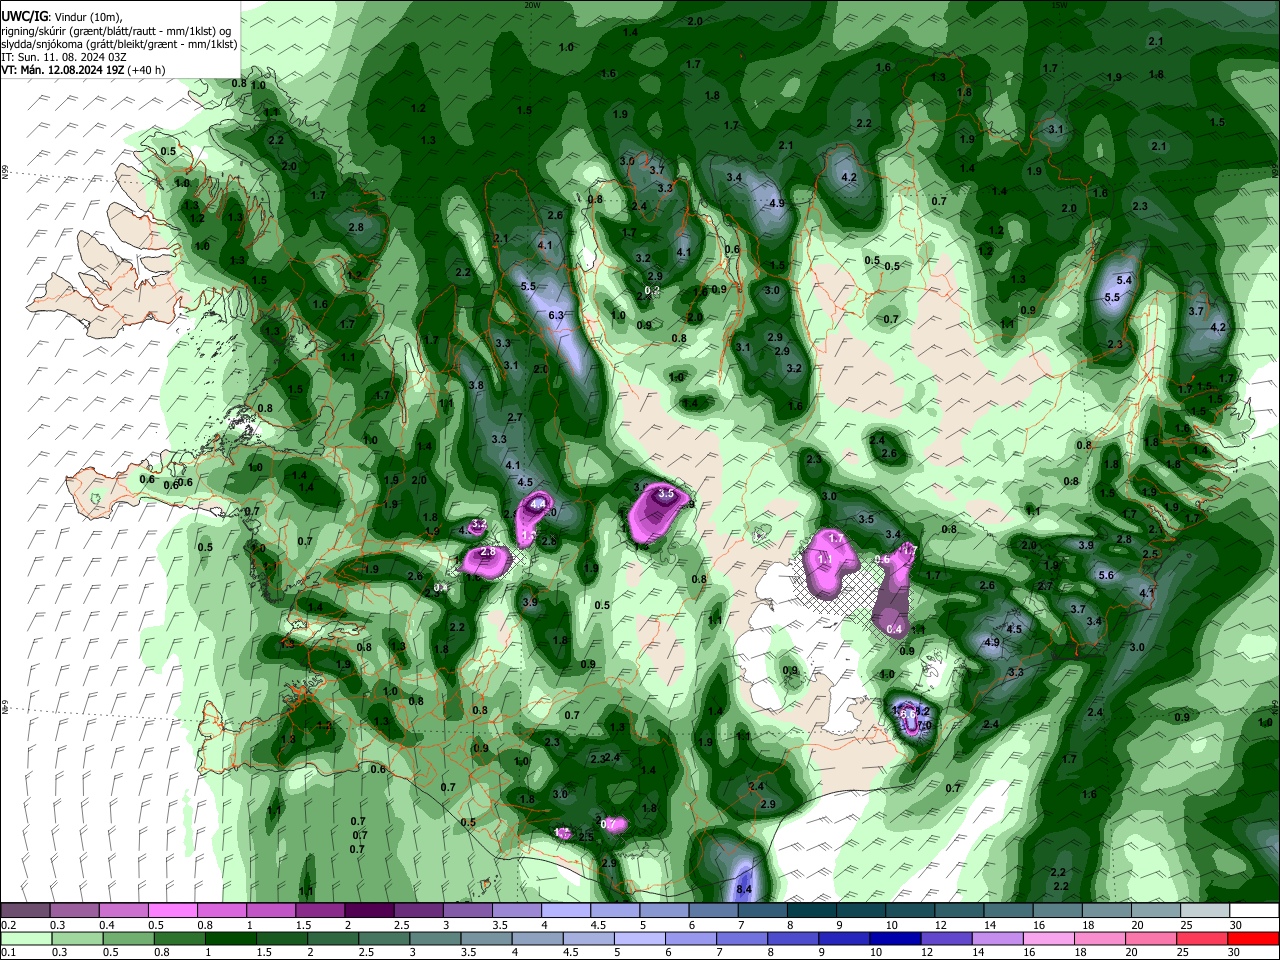Select the dark teal 8–9 top legend swatch
The height and width of the screenshot is (960, 1280).
coord(811,911)
